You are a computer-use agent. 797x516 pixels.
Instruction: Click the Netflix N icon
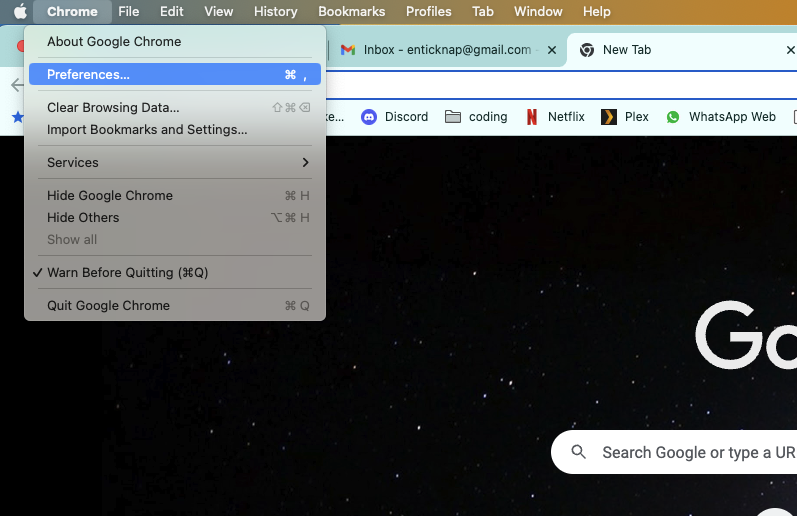(532, 117)
